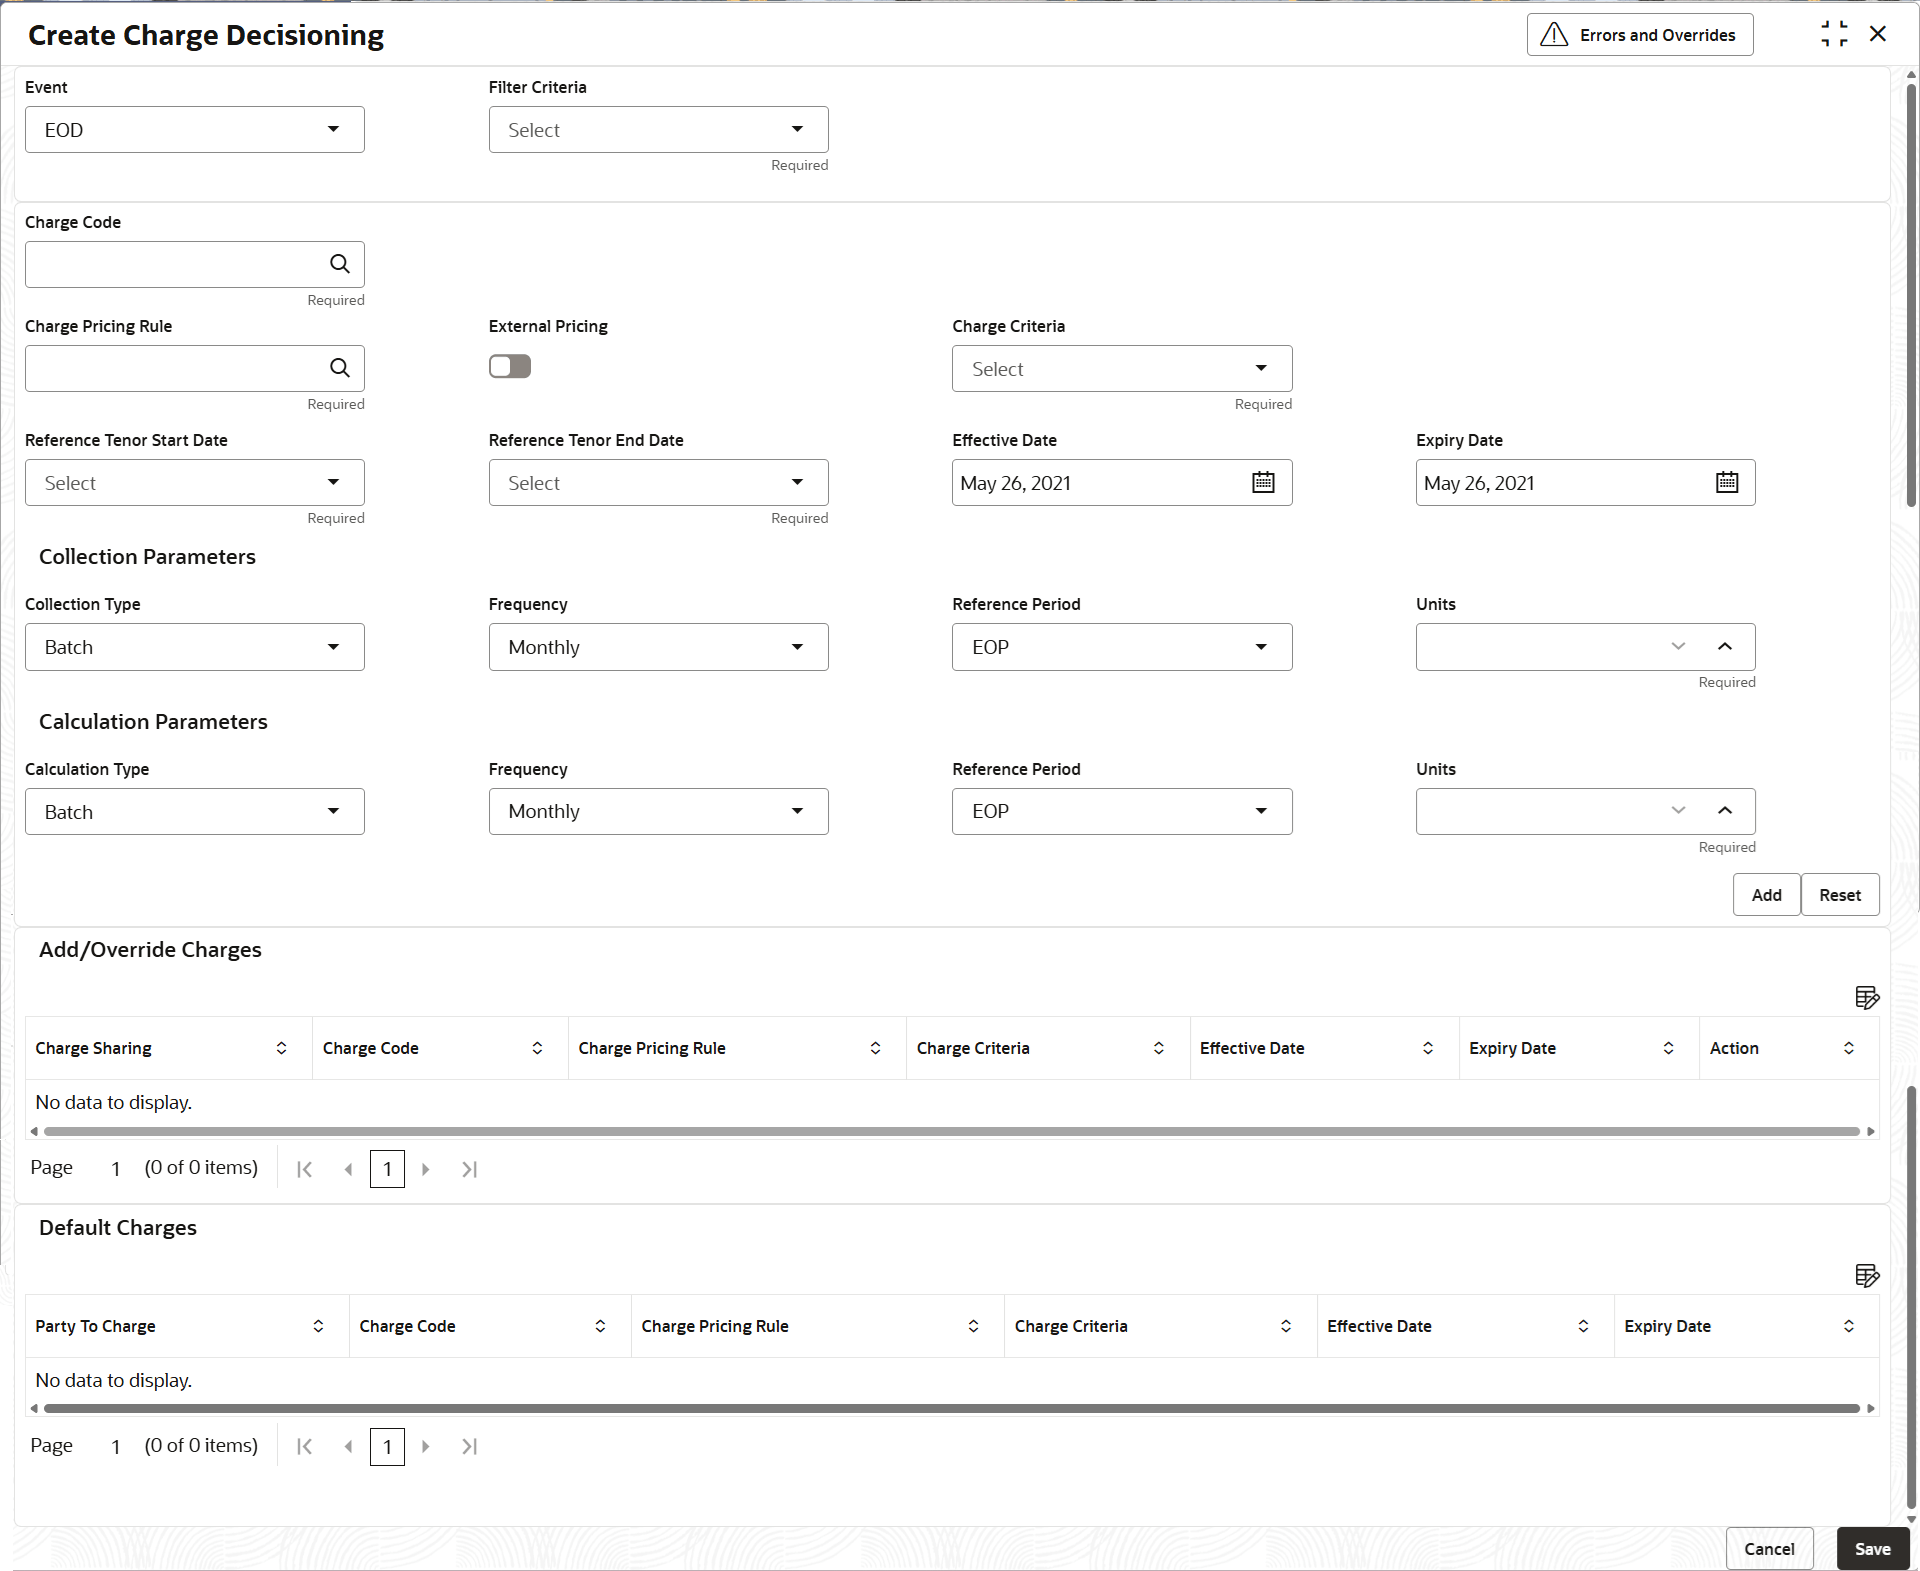The width and height of the screenshot is (1920, 1571).
Task: Click the Charge Pricing Rule search icon
Action: (340, 368)
